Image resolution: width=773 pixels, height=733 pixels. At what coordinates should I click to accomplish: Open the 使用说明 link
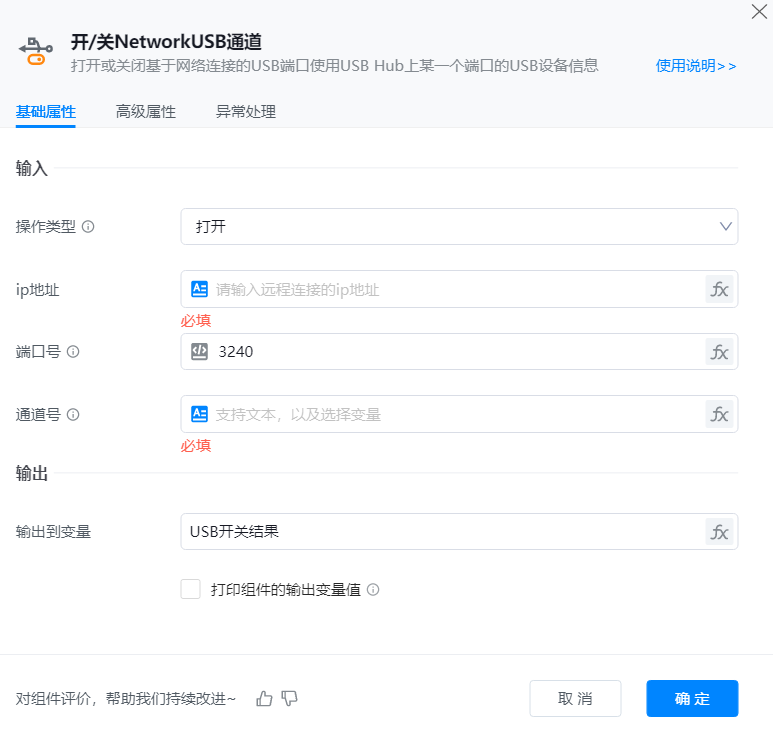tap(696, 66)
